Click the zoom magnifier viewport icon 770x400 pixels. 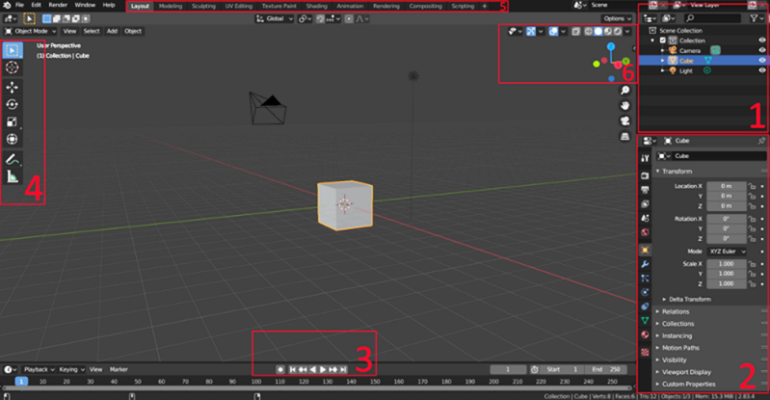click(625, 91)
